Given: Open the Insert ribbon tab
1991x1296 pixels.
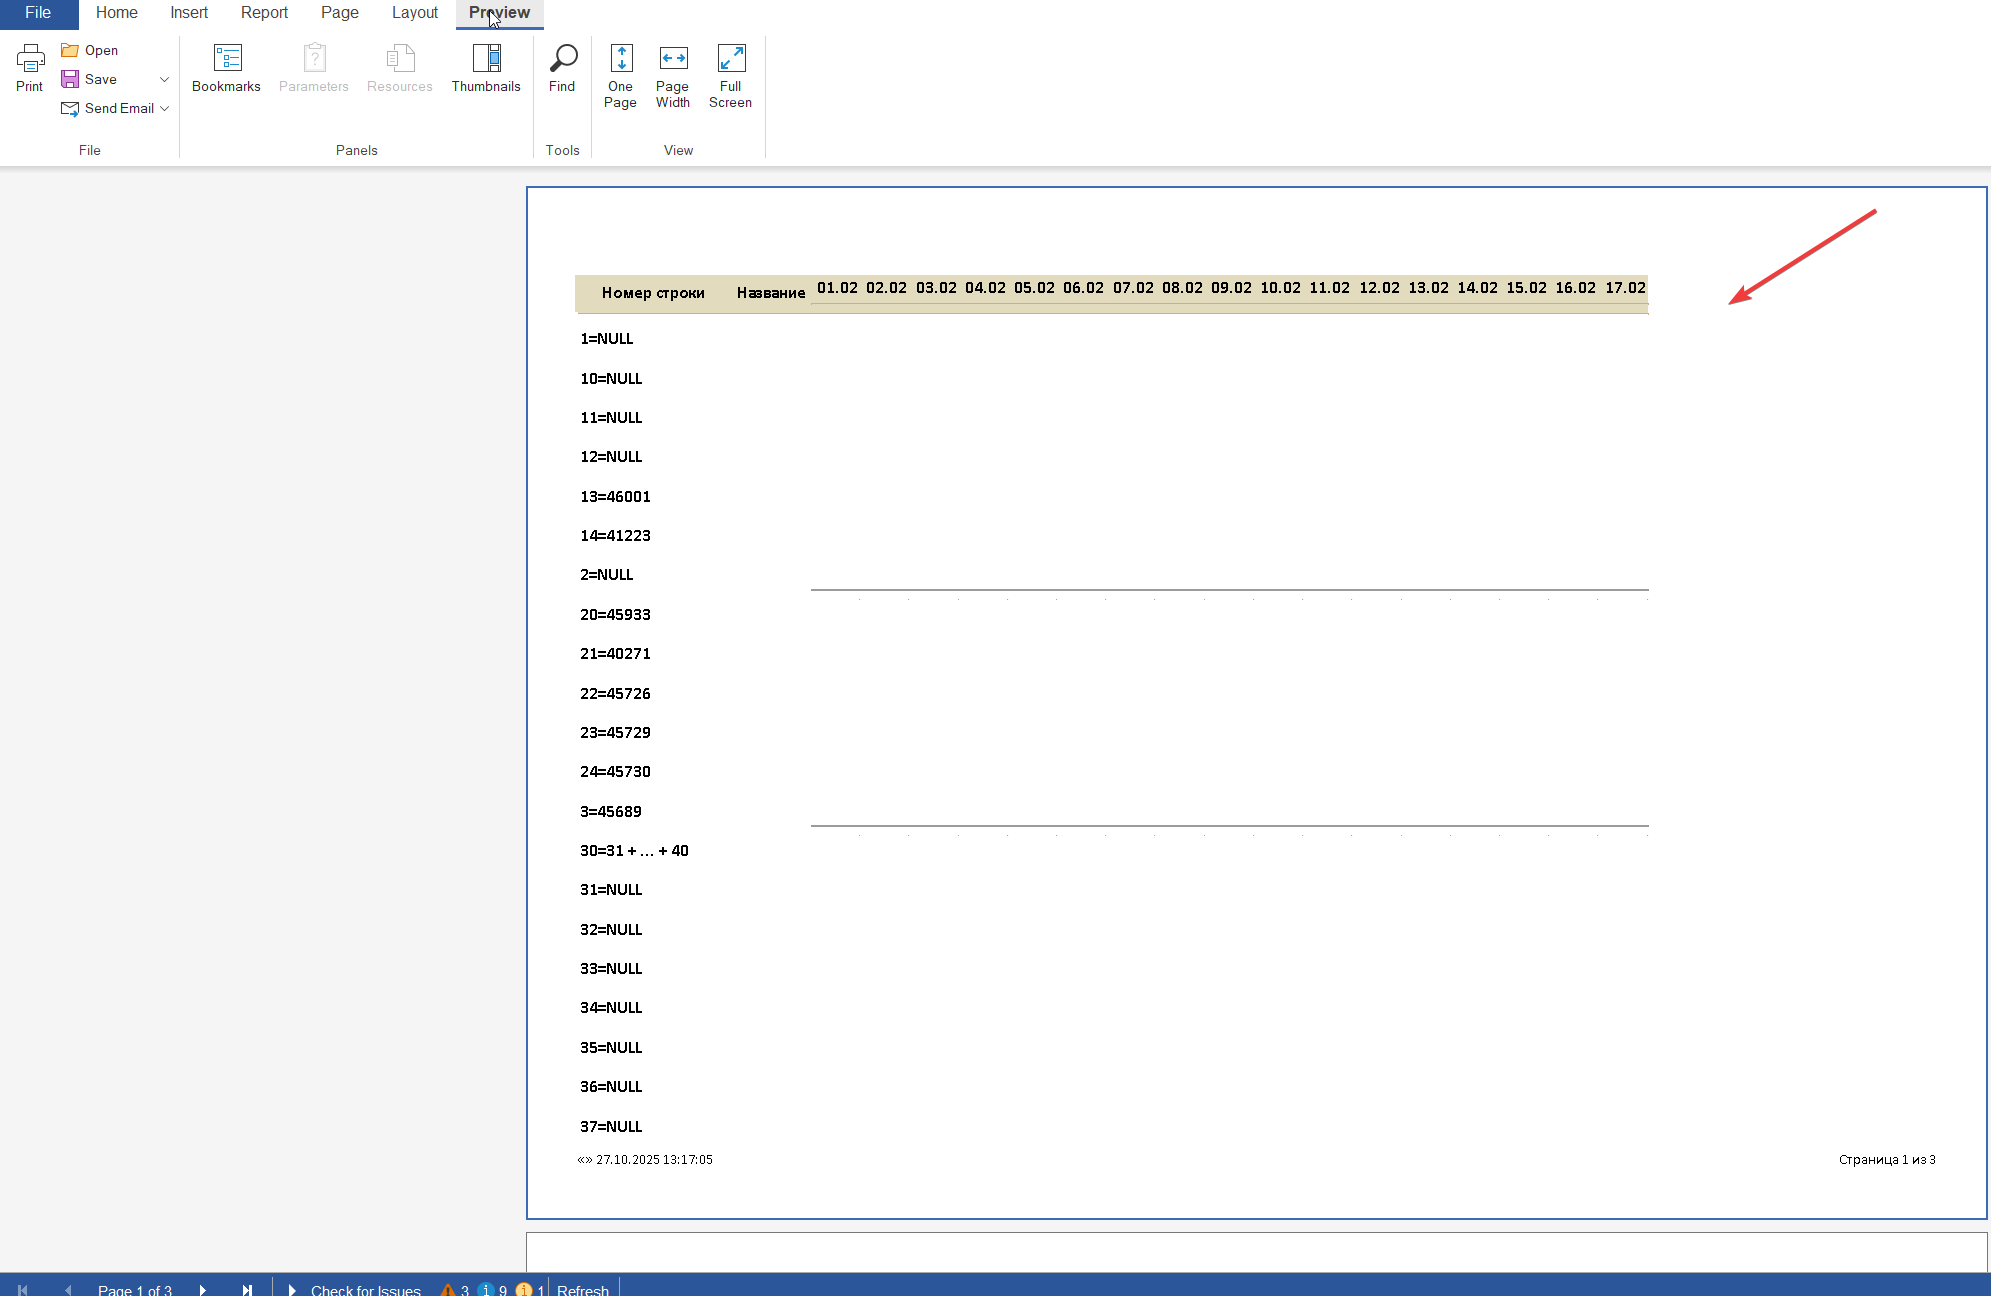Looking at the screenshot, I should point(189,13).
